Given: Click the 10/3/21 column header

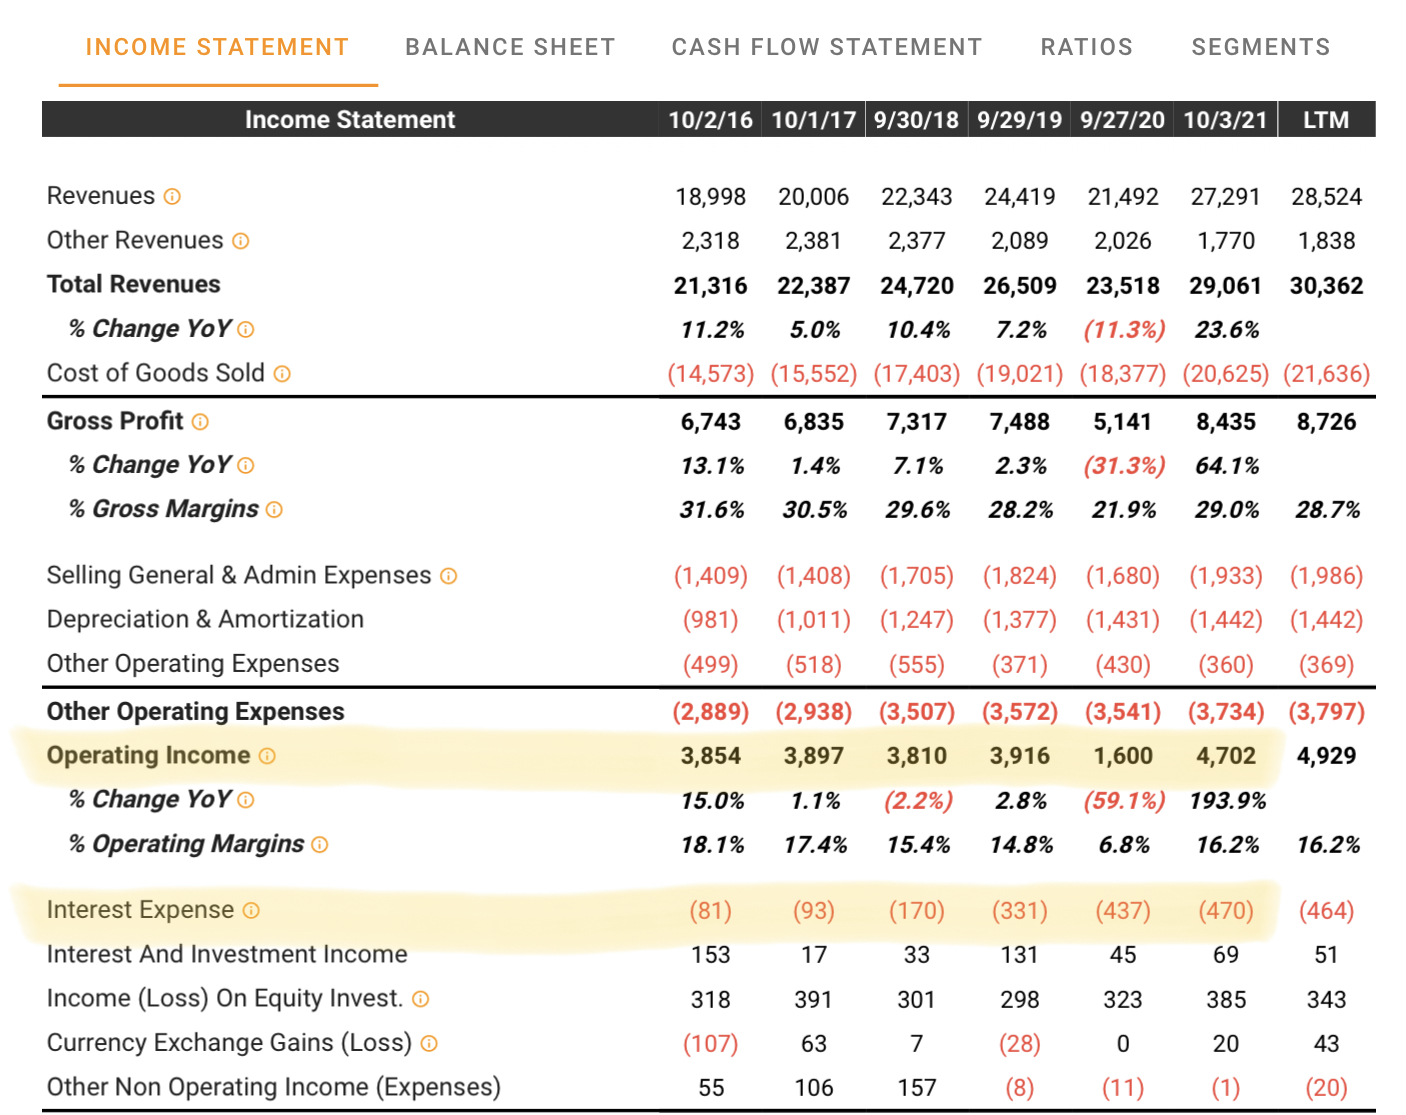Looking at the screenshot, I should [x=1225, y=120].
